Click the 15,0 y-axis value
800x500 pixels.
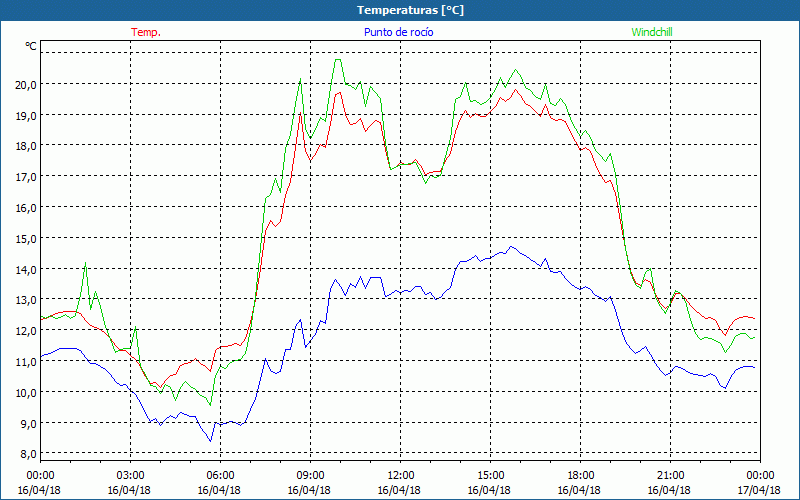point(25,238)
